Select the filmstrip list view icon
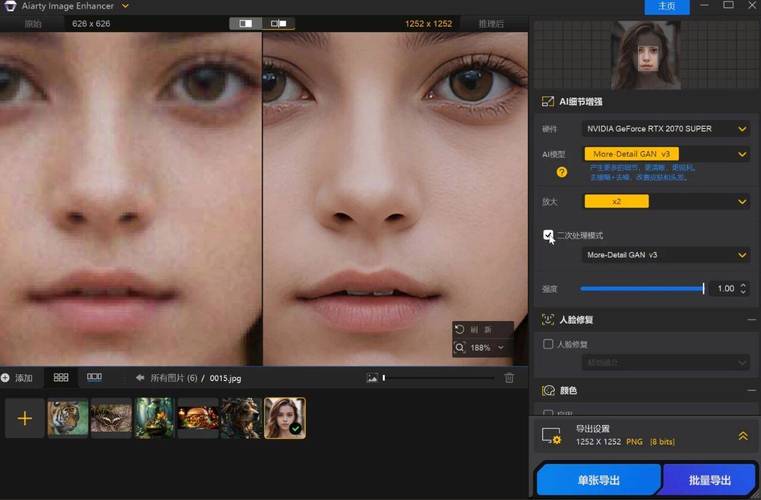This screenshot has height=500, width=761. pos(94,377)
